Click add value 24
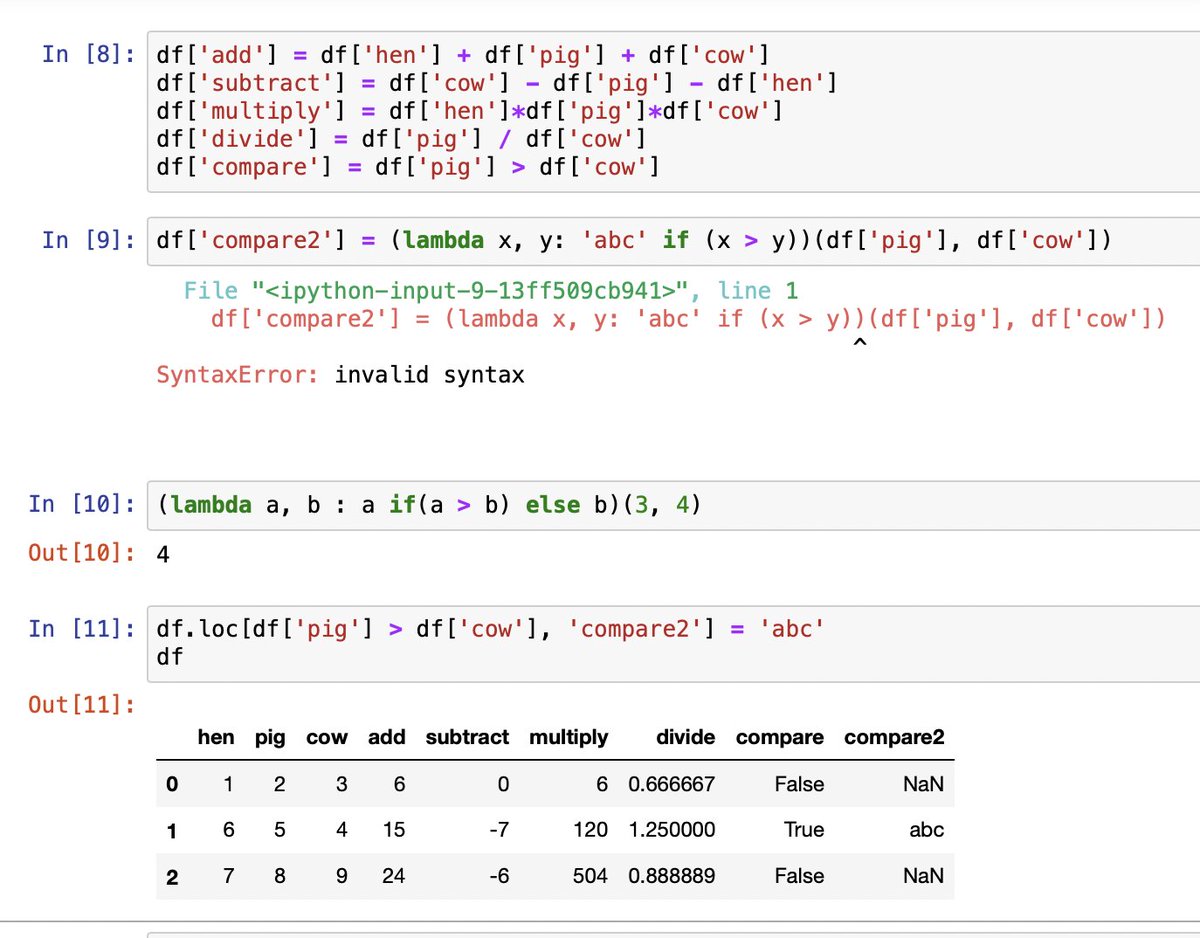The height and width of the screenshot is (938, 1200). point(393,876)
